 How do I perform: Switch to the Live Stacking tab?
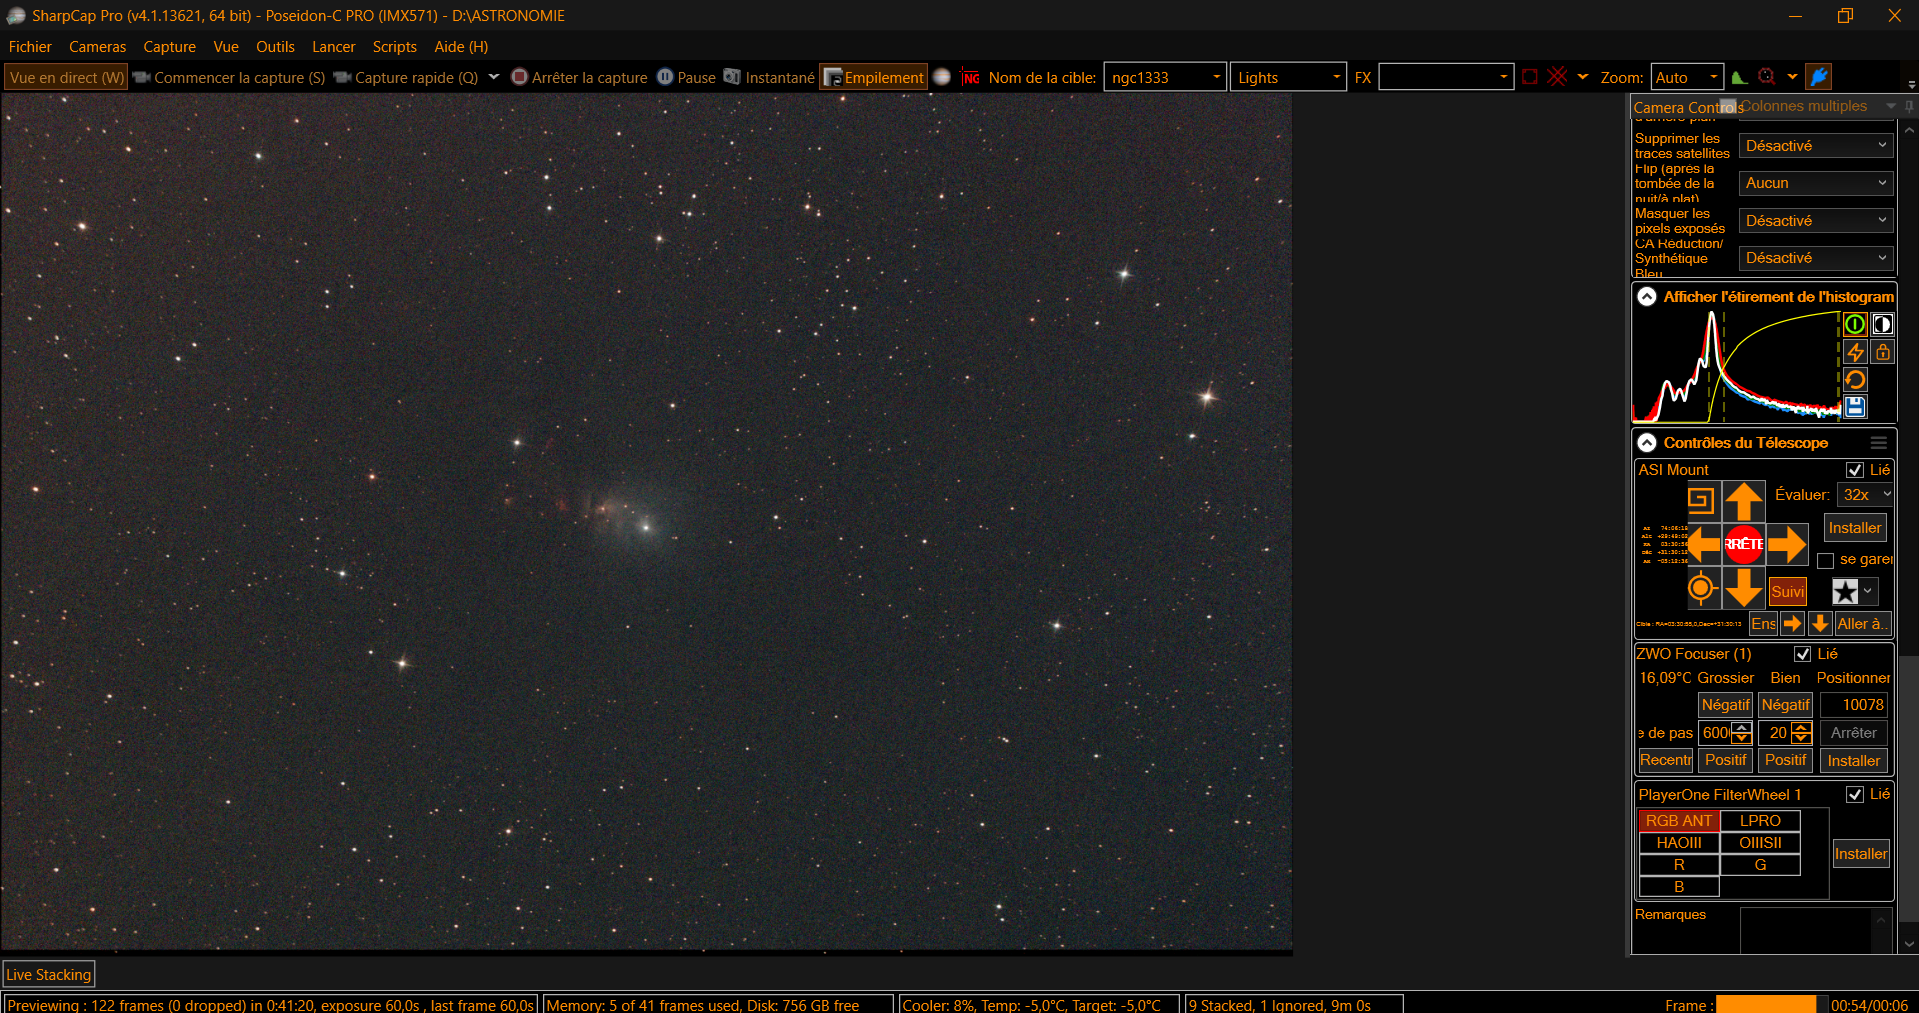click(49, 974)
